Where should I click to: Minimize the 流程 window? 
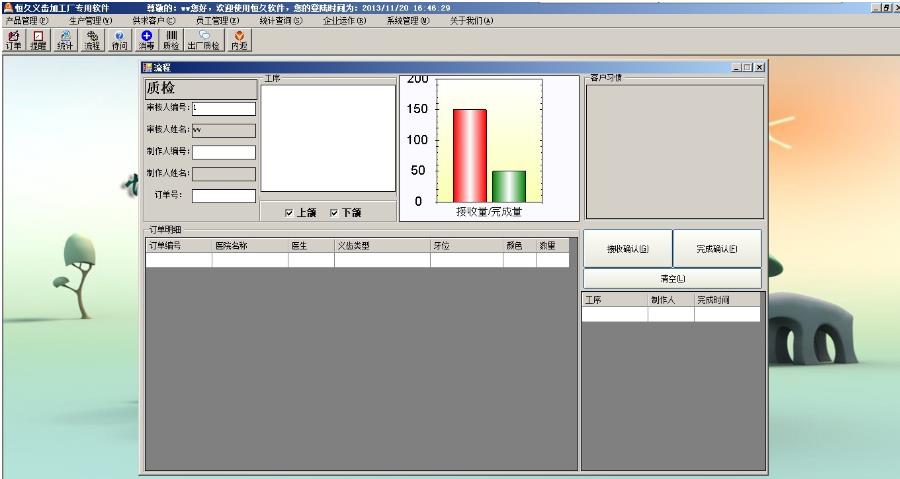pos(736,68)
